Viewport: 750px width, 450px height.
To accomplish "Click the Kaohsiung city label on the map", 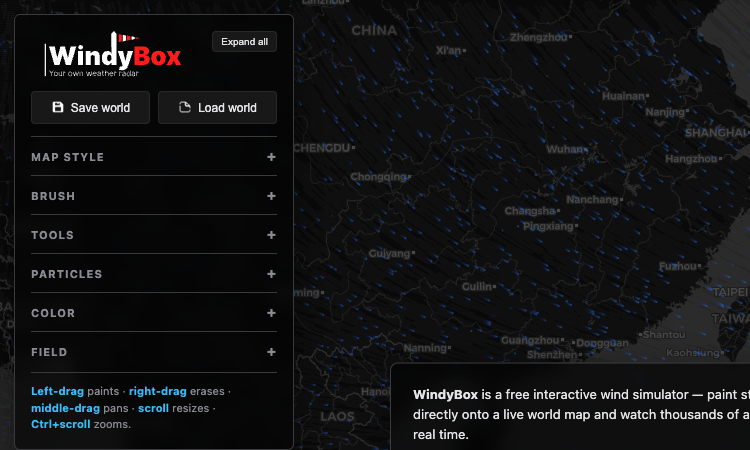I will 693,353.
